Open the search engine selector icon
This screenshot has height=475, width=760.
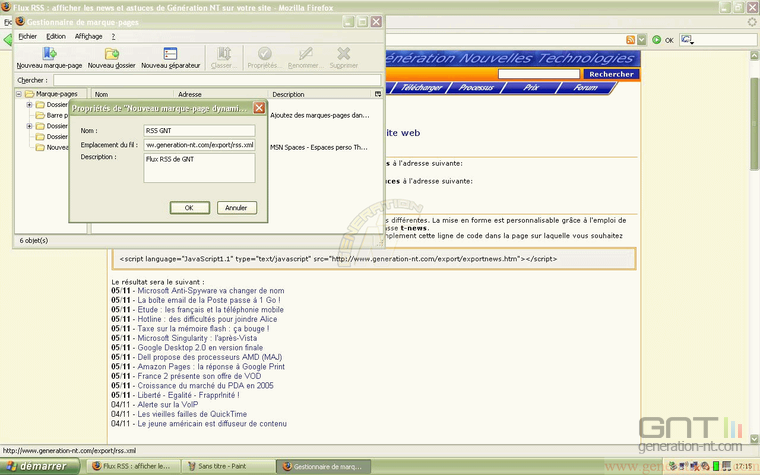click(x=687, y=40)
